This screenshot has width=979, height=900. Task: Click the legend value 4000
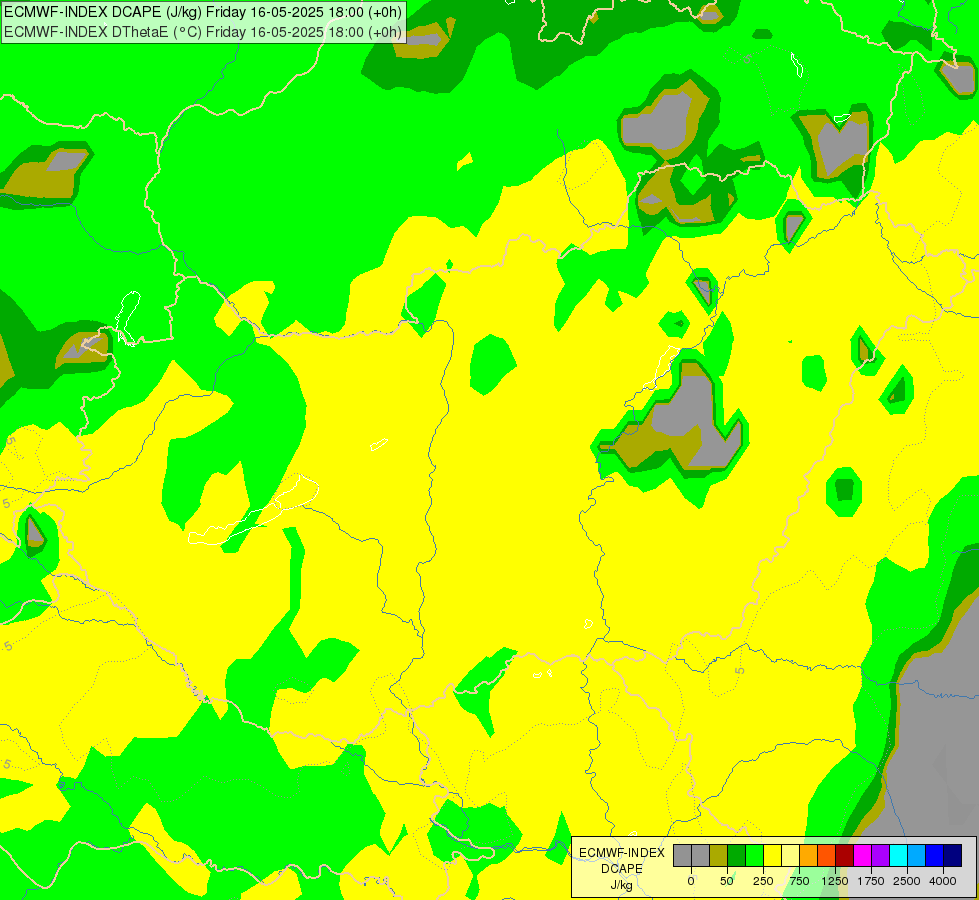pos(943,881)
